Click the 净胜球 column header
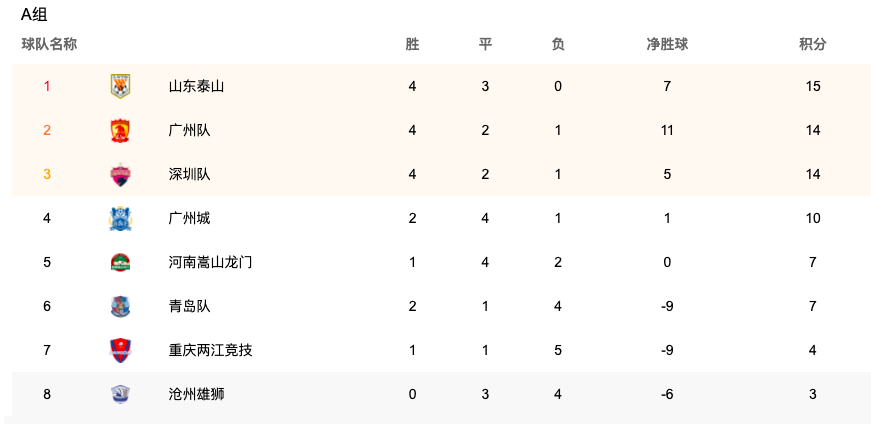The image size is (871, 435). click(x=667, y=44)
